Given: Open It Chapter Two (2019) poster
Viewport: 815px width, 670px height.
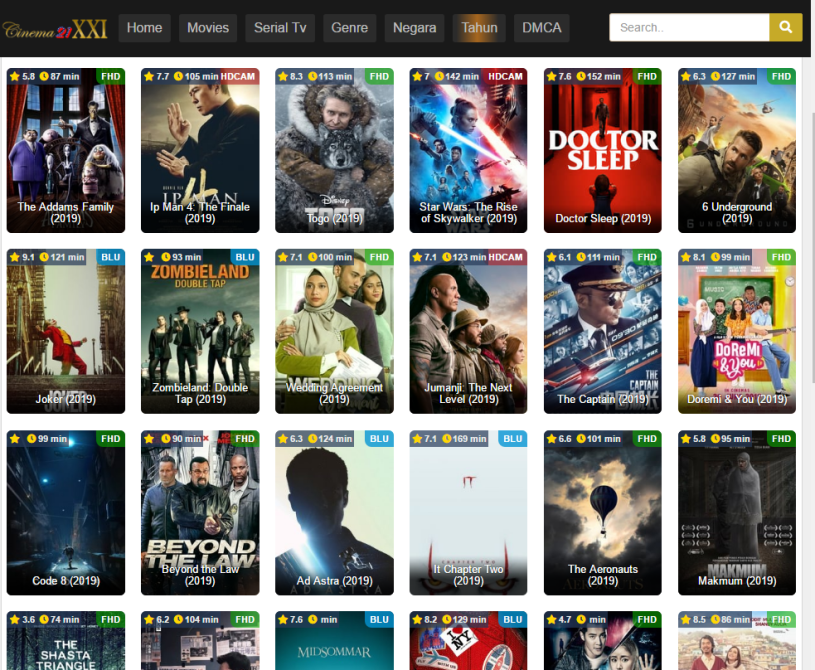Looking at the screenshot, I should click(x=468, y=513).
